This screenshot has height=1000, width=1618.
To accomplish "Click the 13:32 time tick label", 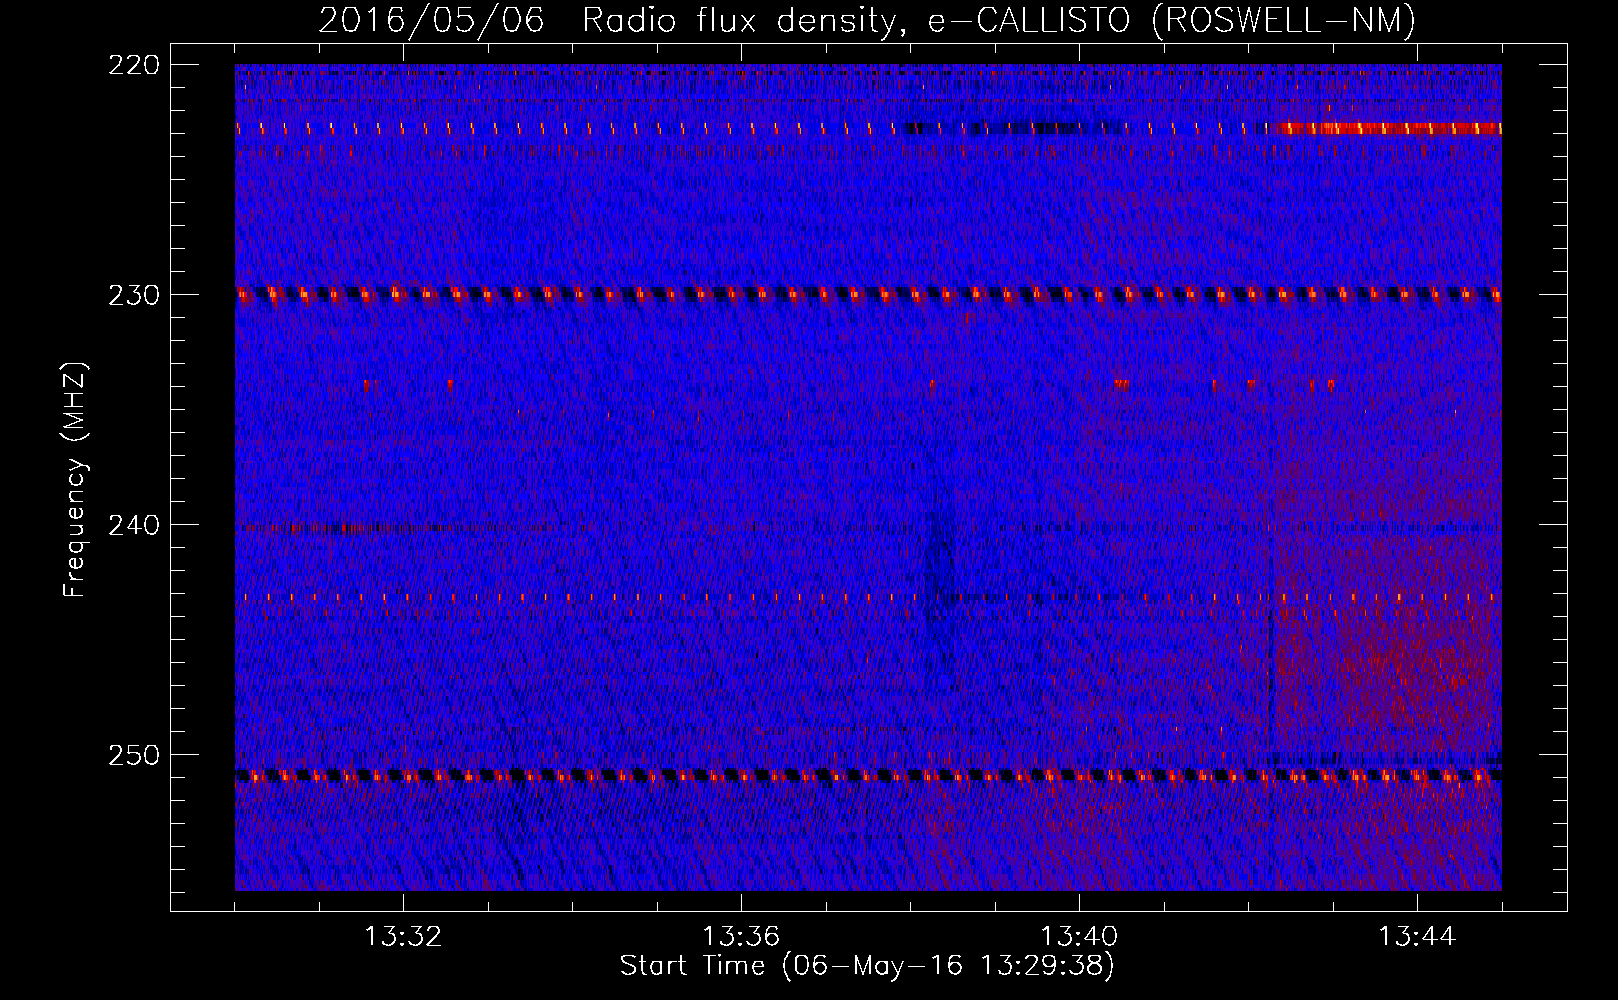I will [403, 937].
